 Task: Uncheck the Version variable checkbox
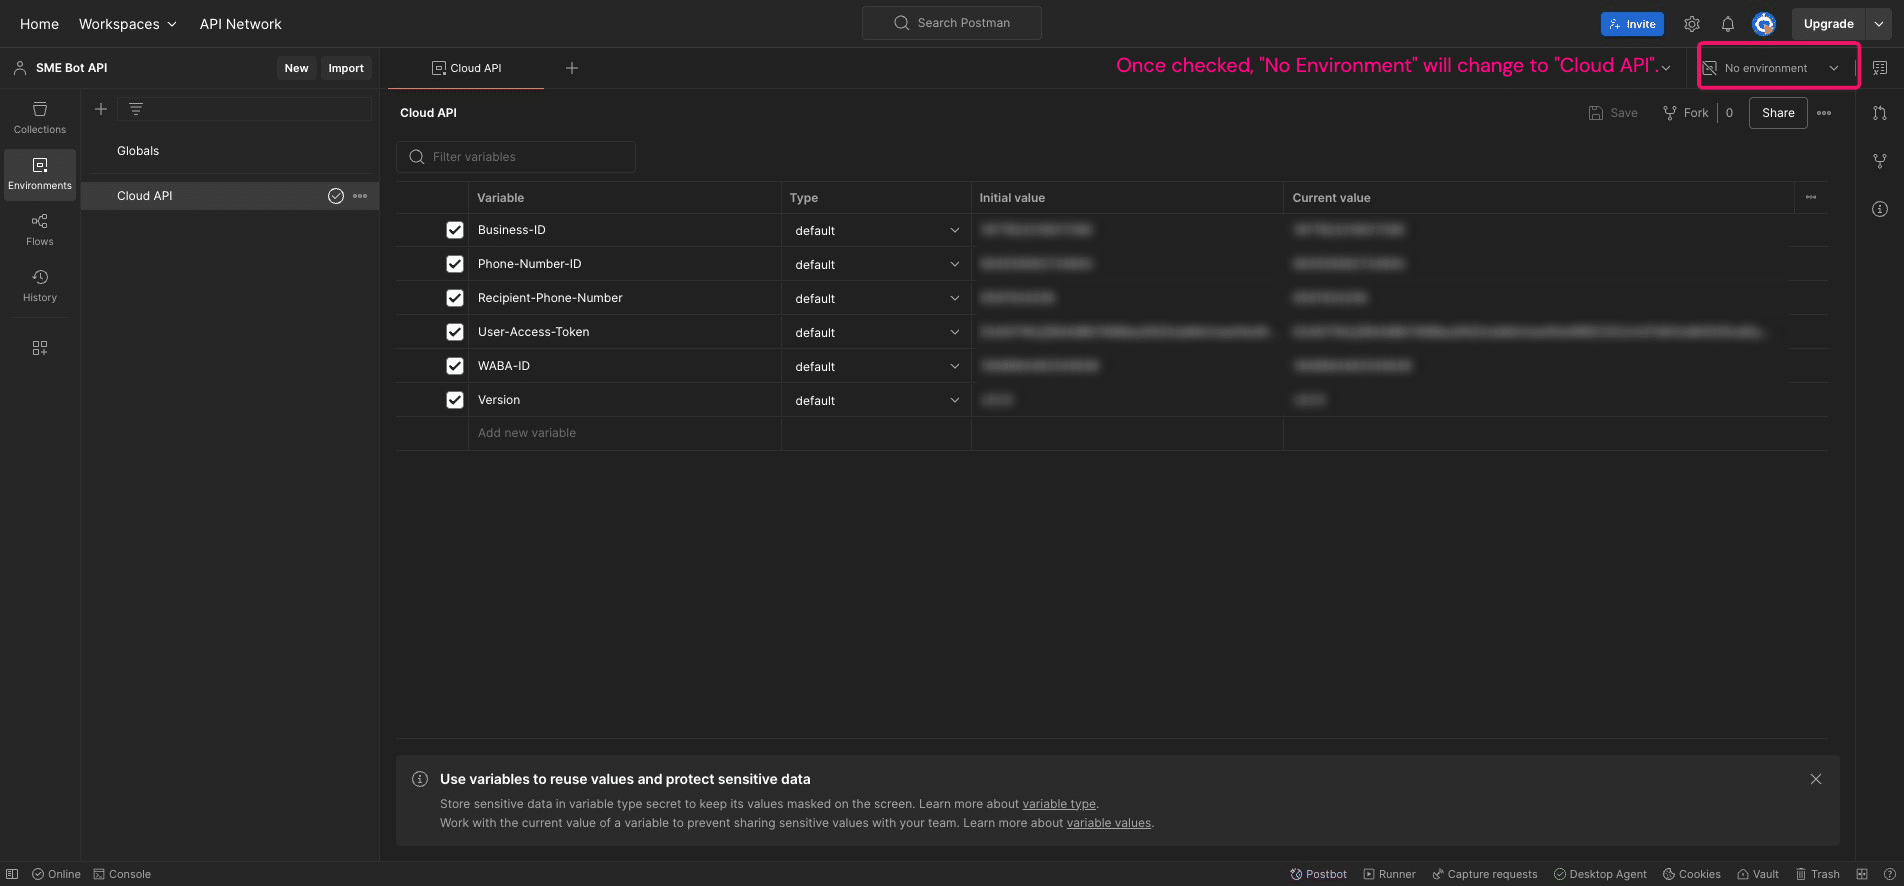[x=455, y=400]
